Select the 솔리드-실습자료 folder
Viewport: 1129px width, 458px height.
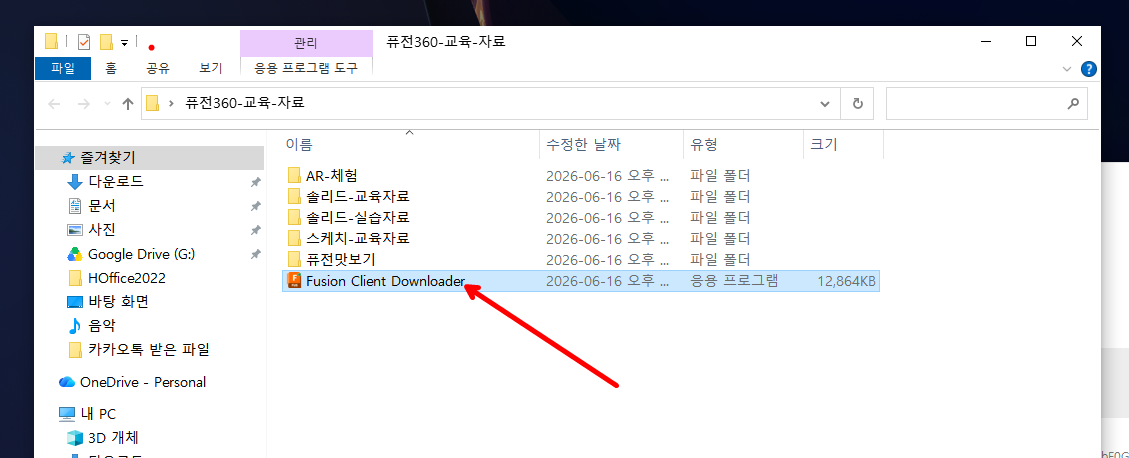pyautogui.click(x=358, y=217)
